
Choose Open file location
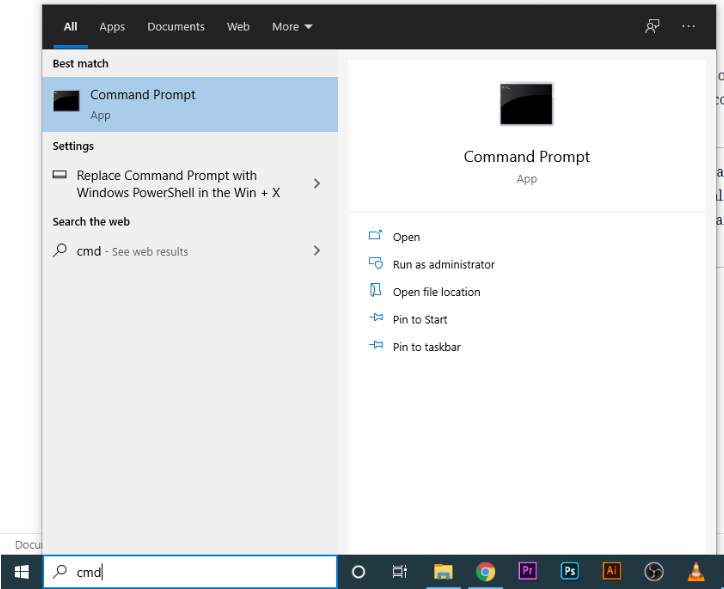(x=436, y=292)
